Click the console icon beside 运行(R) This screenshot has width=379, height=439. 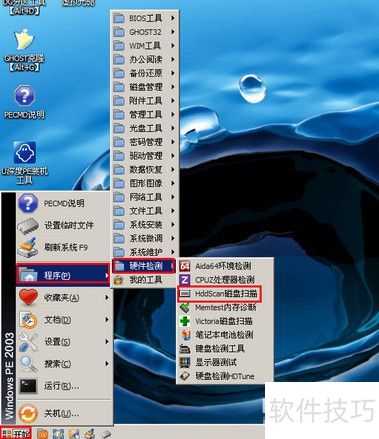click(x=28, y=386)
